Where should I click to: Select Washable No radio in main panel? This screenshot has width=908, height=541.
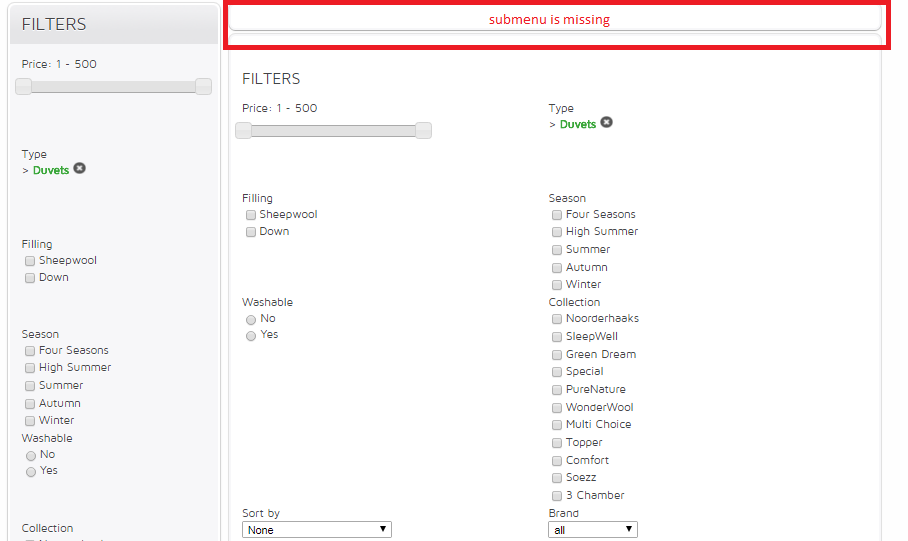click(x=251, y=319)
